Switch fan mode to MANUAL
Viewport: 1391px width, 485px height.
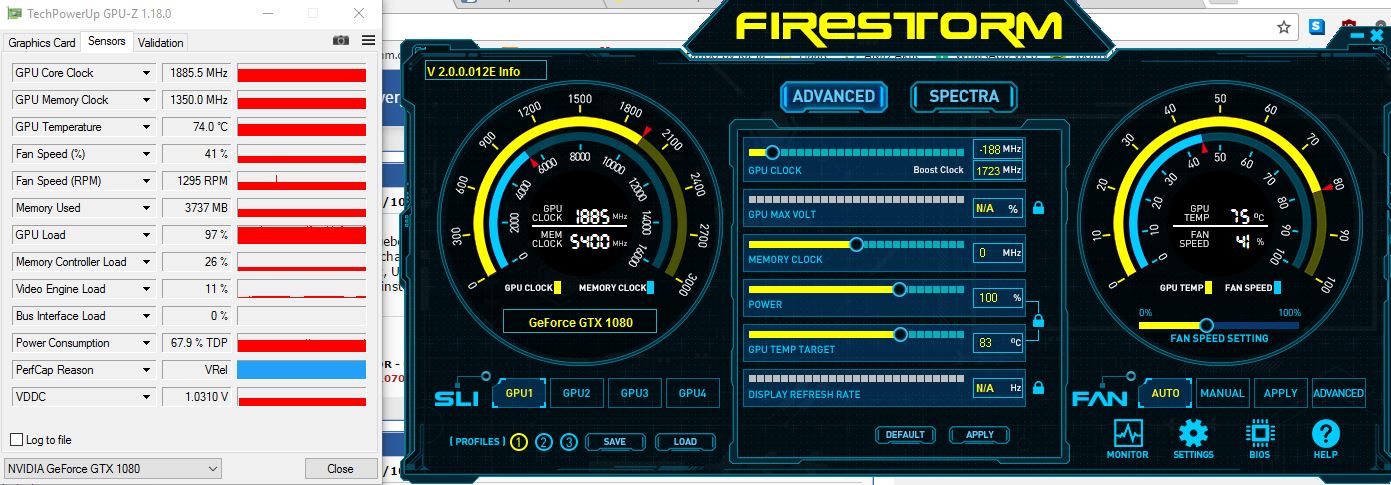[x=1221, y=393]
